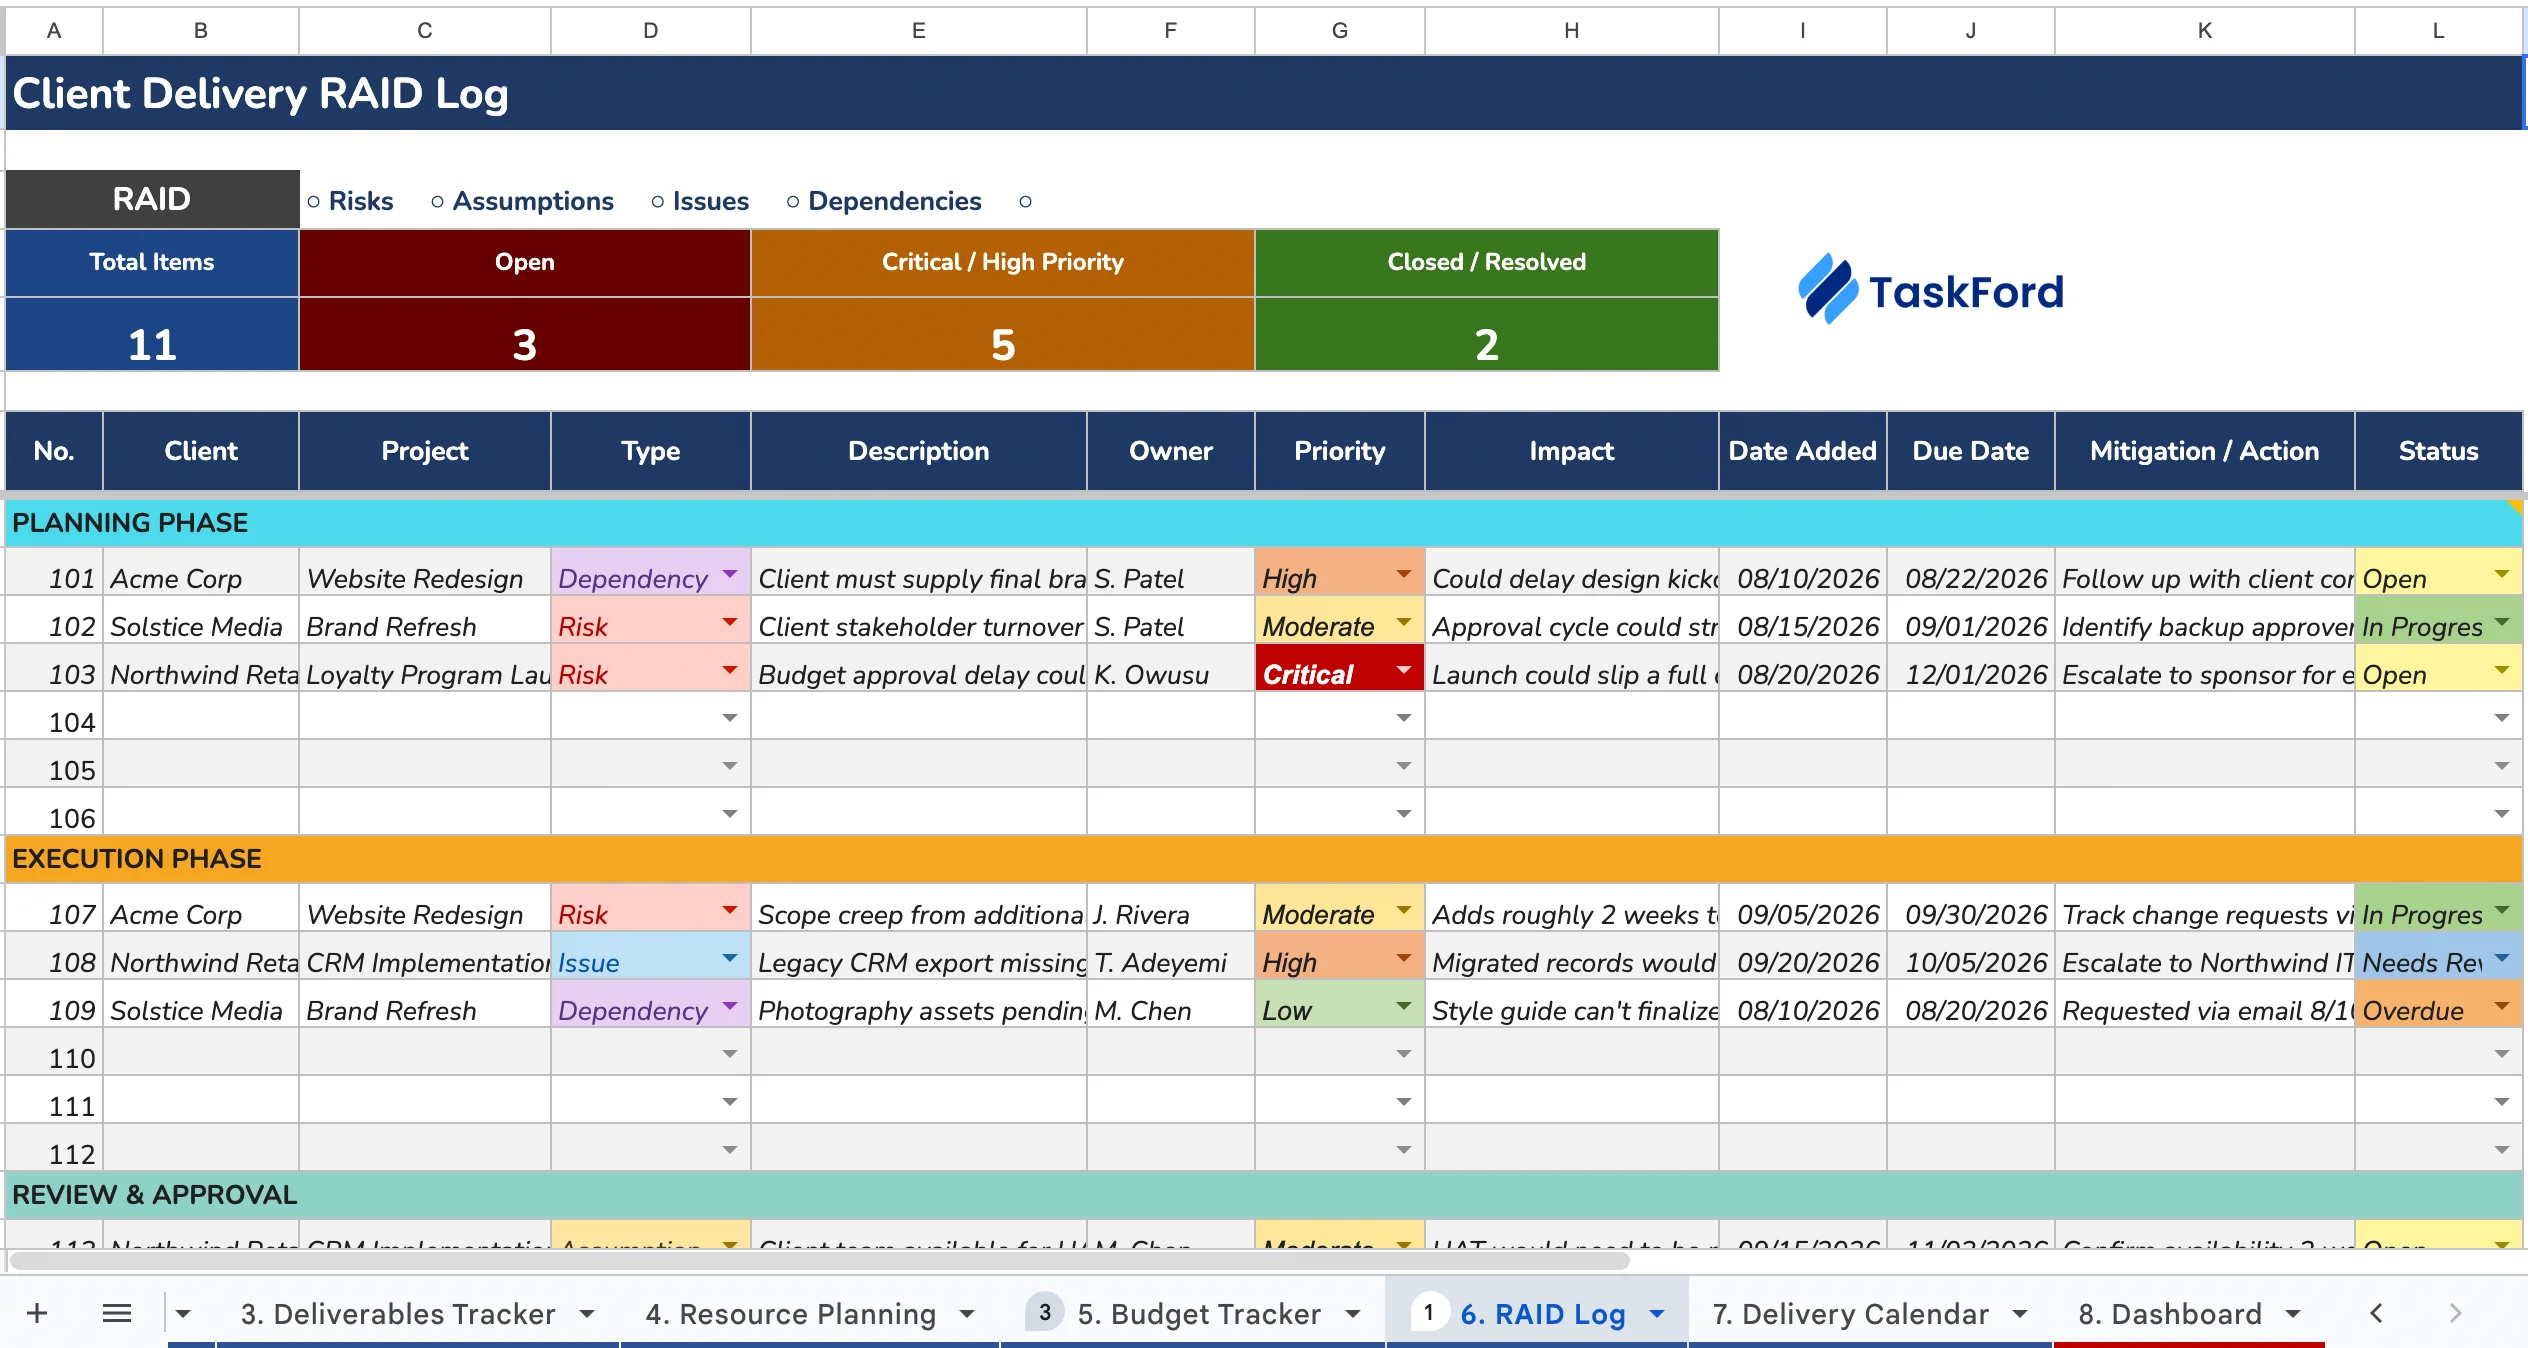Switch to 4. Resource Planning tab
The height and width of the screenshot is (1348, 2528).
coord(790,1314)
